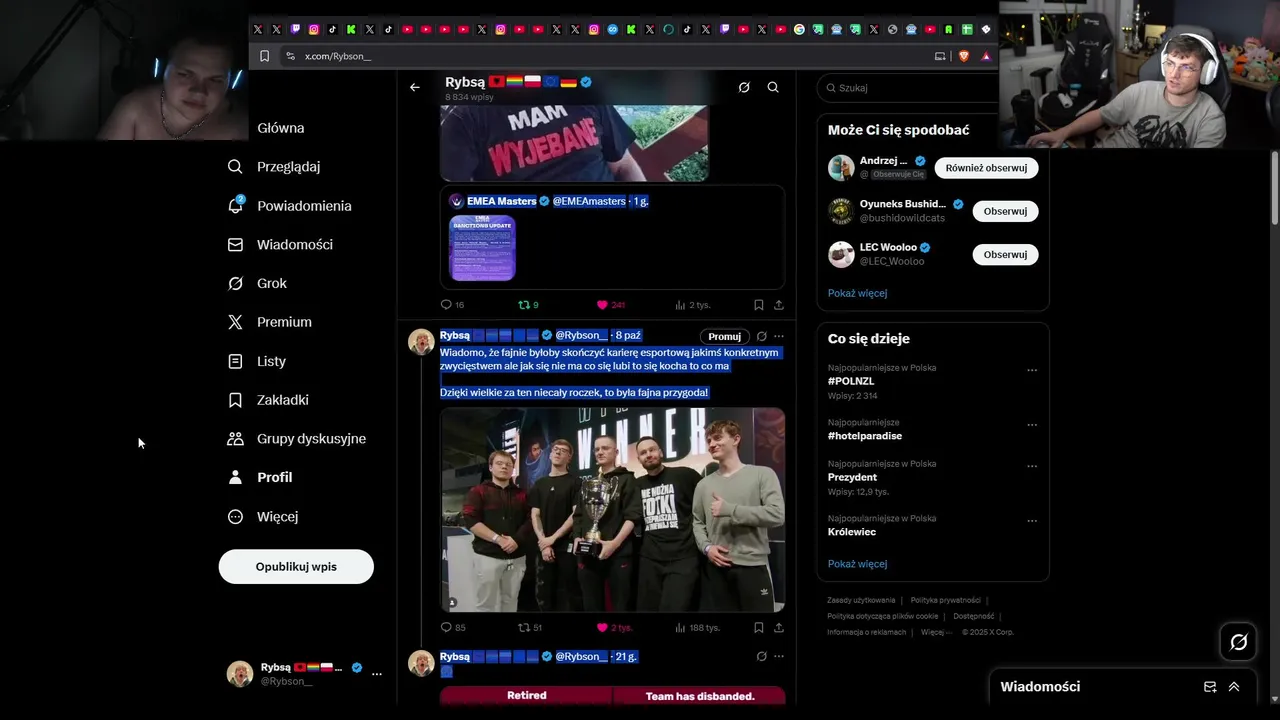This screenshot has height=720, width=1280.
Task: Click Również obserwuj for Andrzej
Action: point(986,168)
